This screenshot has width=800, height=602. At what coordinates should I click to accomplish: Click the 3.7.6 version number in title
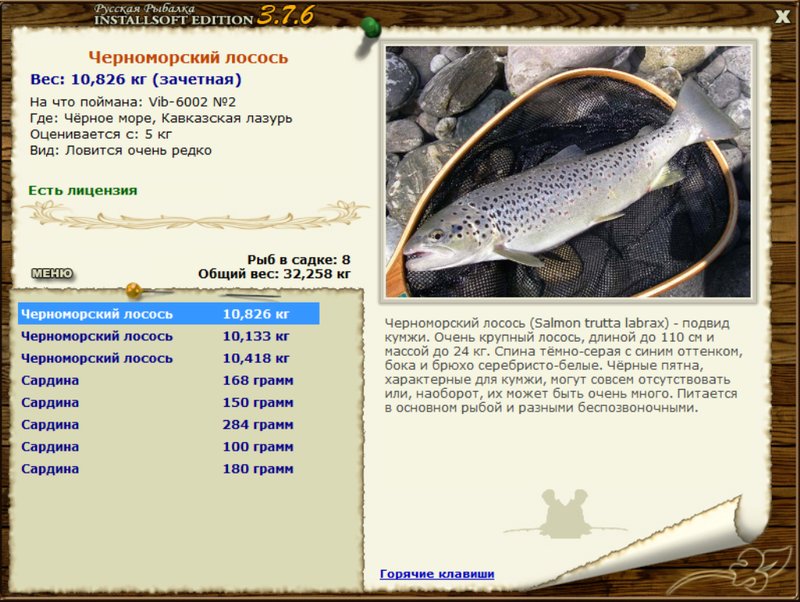click(285, 15)
